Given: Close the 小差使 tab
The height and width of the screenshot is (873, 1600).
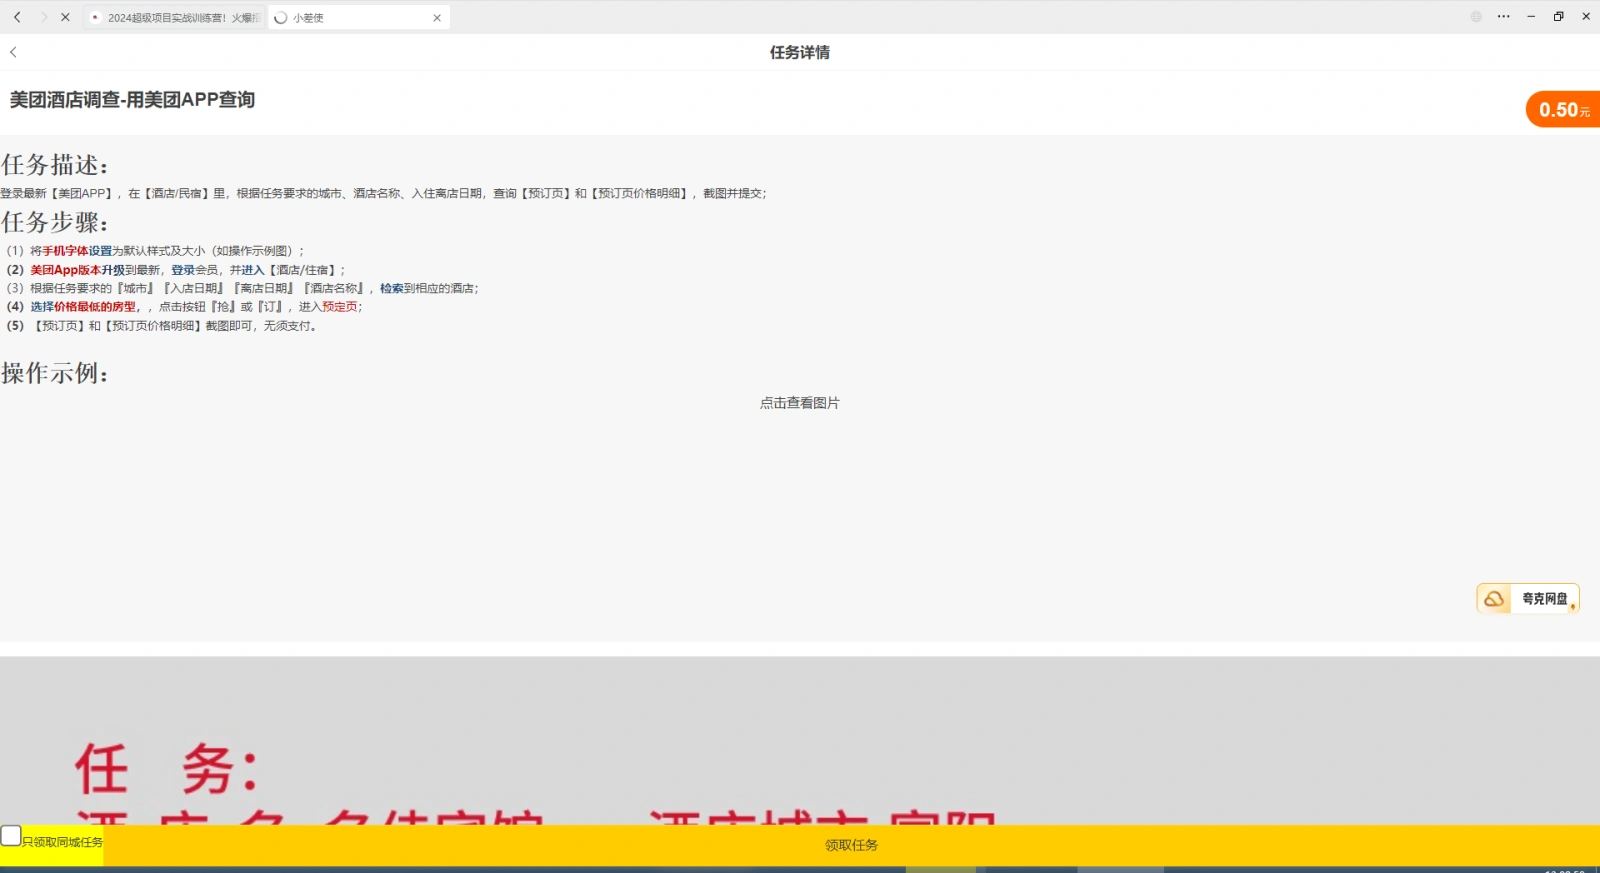Looking at the screenshot, I should (437, 18).
